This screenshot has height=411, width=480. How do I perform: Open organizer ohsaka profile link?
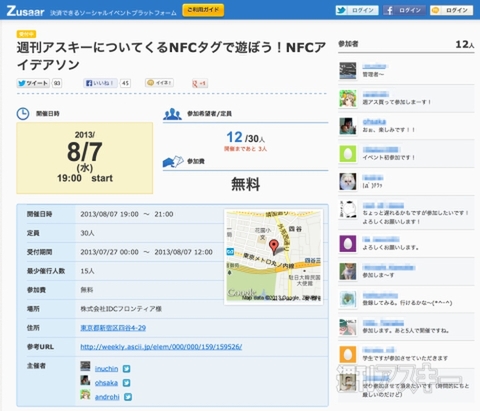[106, 383]
